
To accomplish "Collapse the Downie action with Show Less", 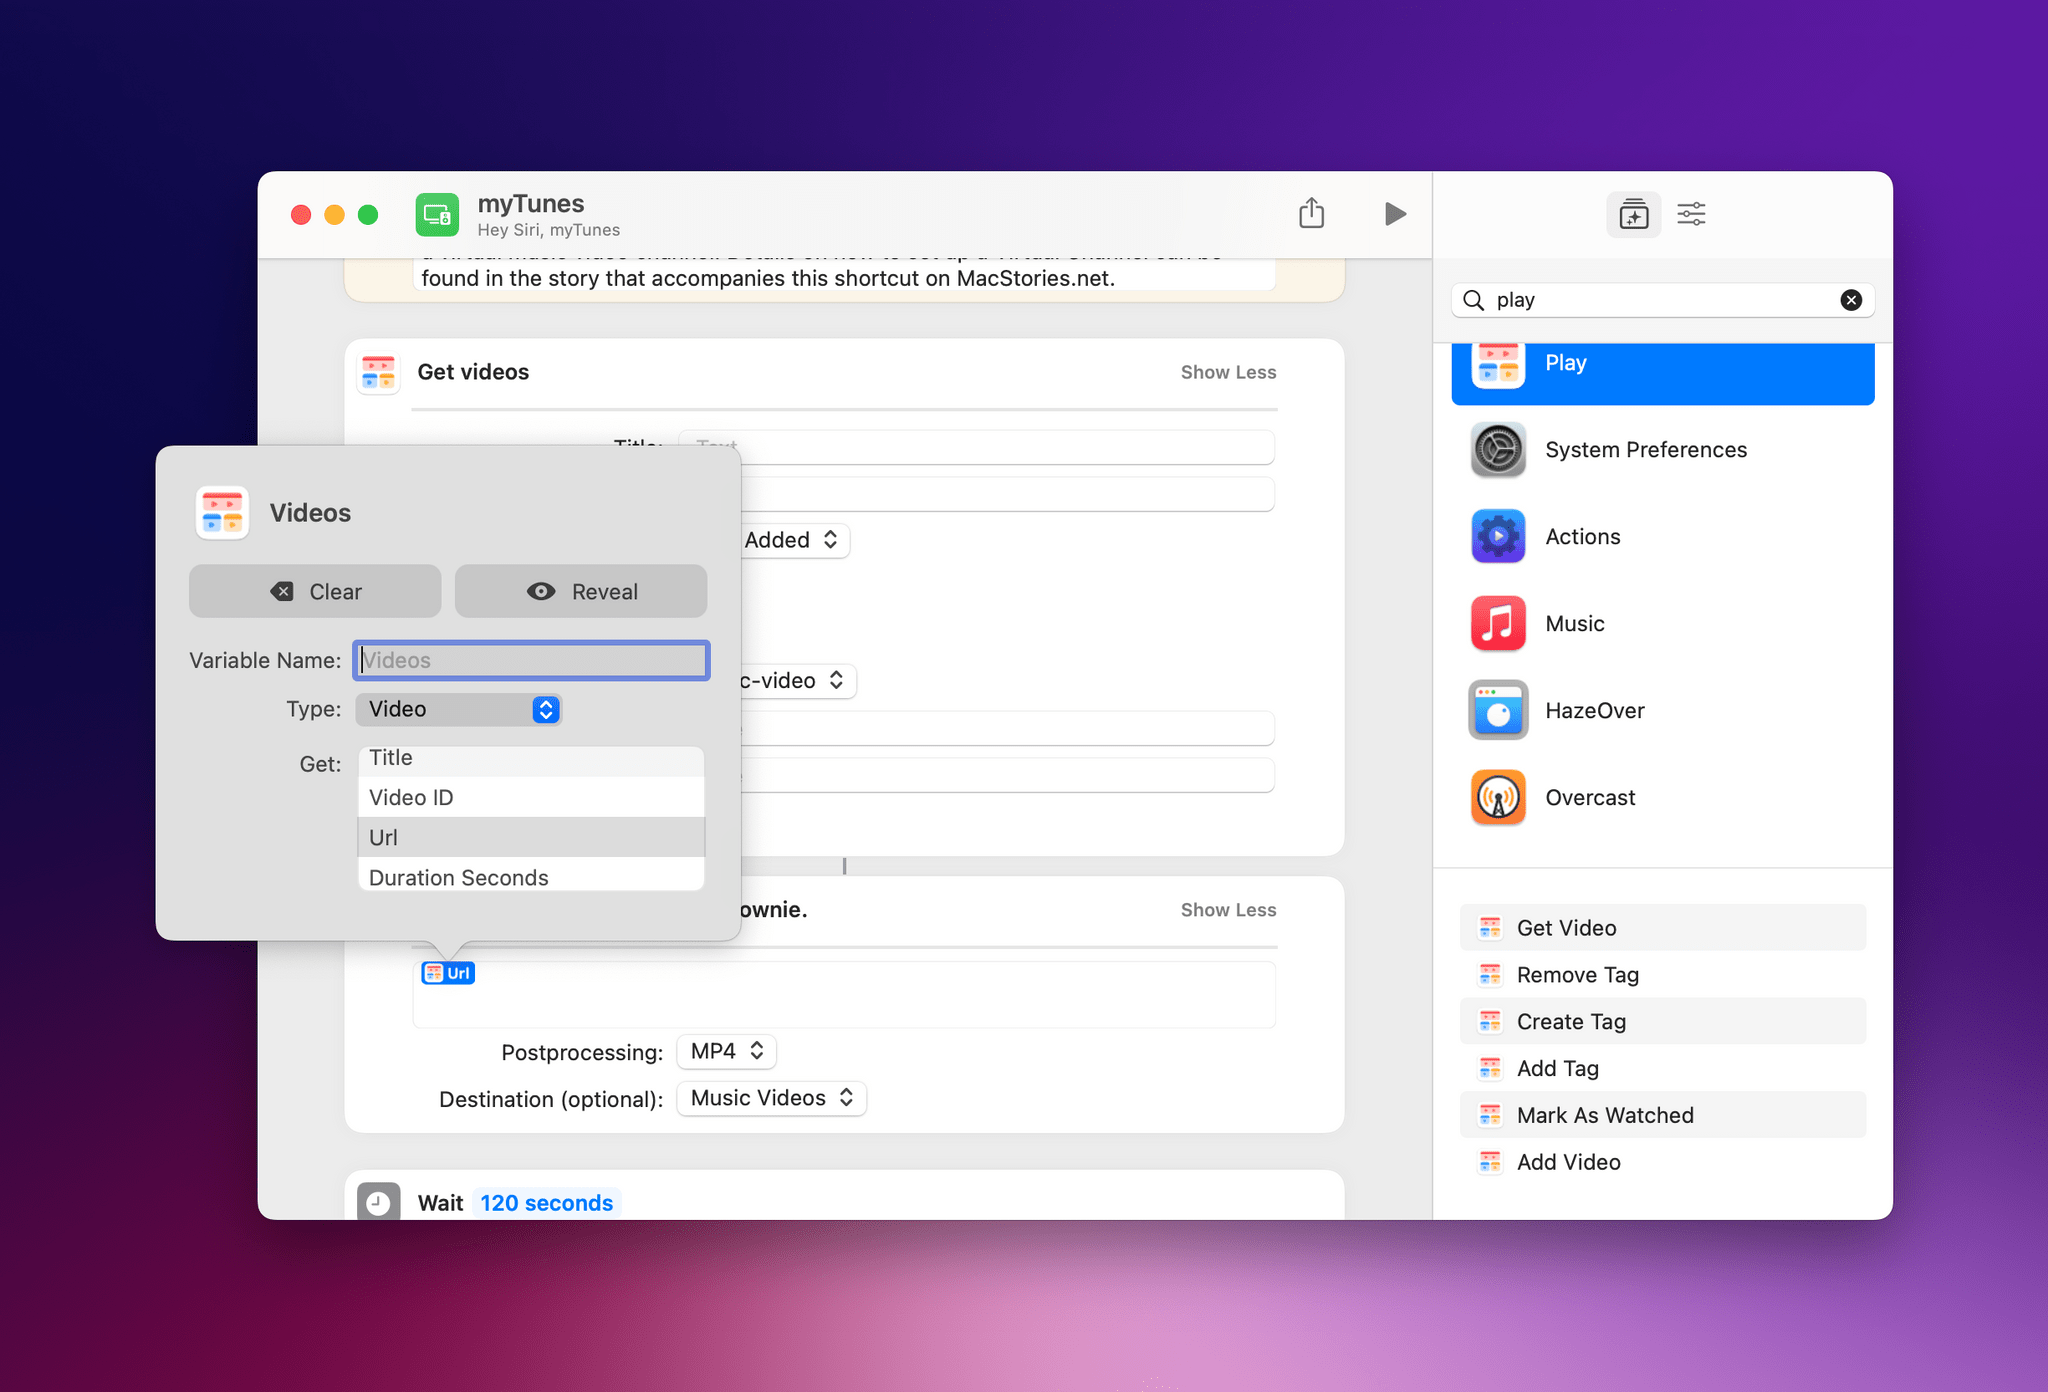I will (1228, 910).
